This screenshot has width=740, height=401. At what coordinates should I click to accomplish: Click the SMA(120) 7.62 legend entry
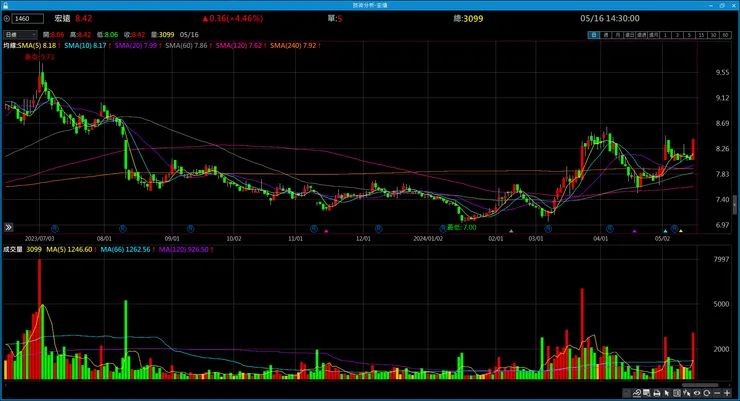click(x=241, y=45)
